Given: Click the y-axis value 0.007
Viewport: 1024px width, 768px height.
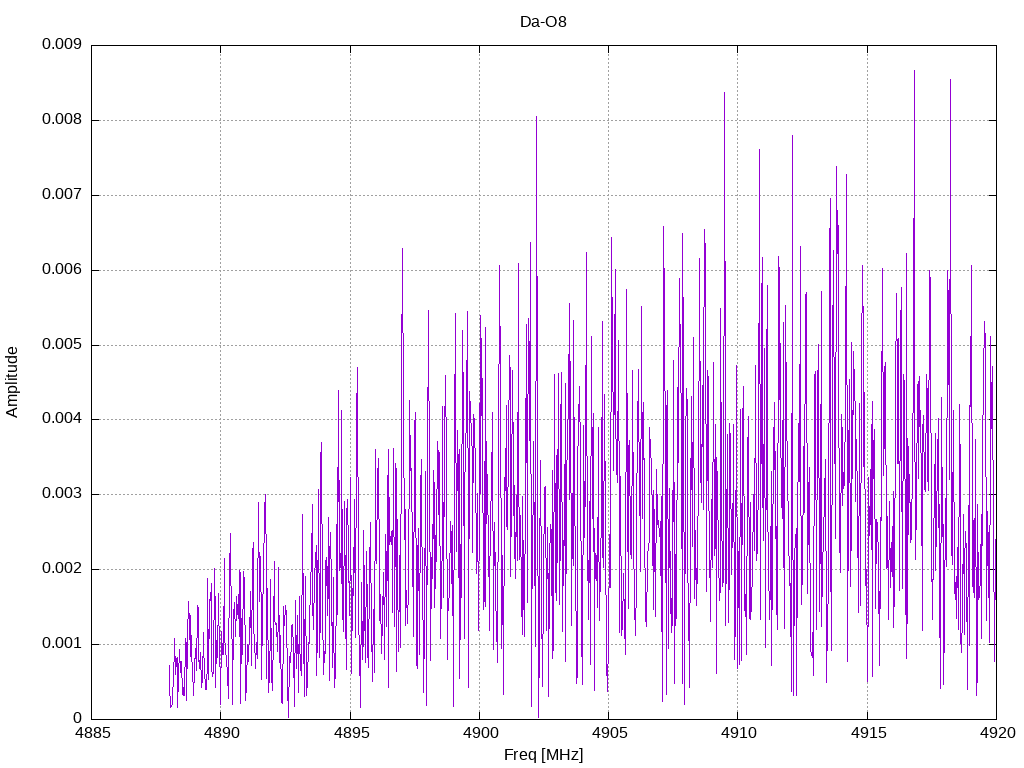Looking at the screenshot, I should (x=62, y=195).
